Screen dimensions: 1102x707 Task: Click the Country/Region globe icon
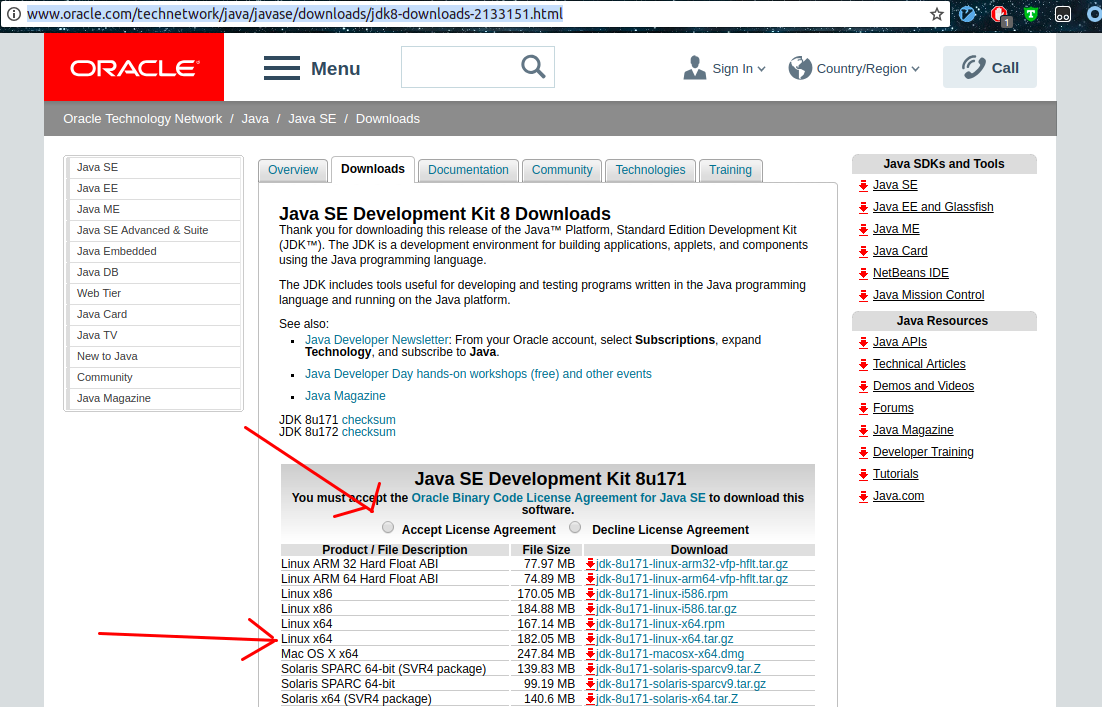click(x=800, y=68)
